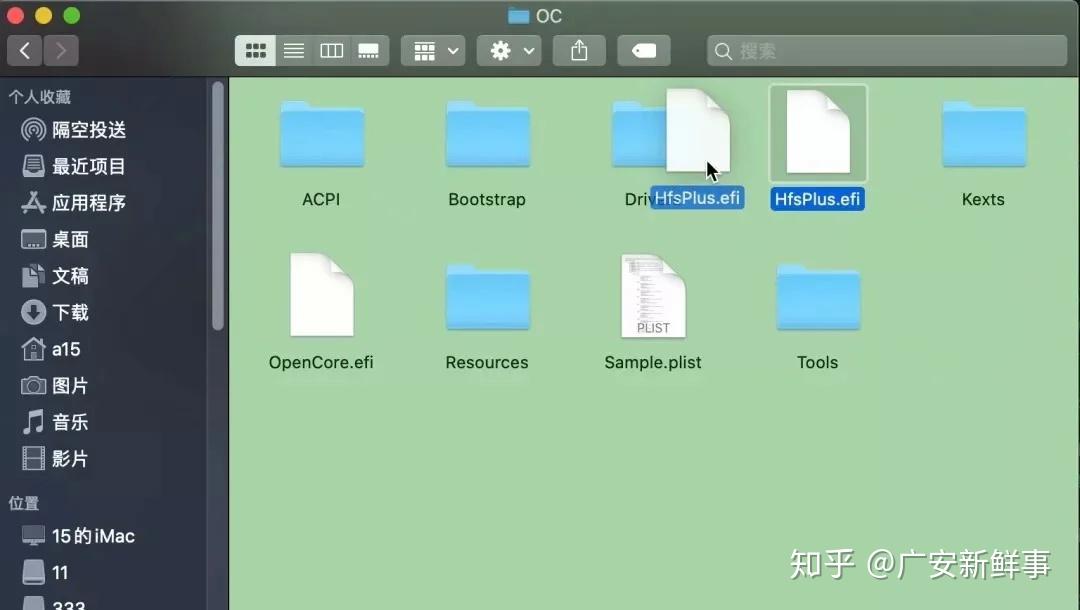Switch to gallery view in the toolbar
The height and width of the screenshot is (610, 1080).
pyautogui.click(x=369, y=50)
